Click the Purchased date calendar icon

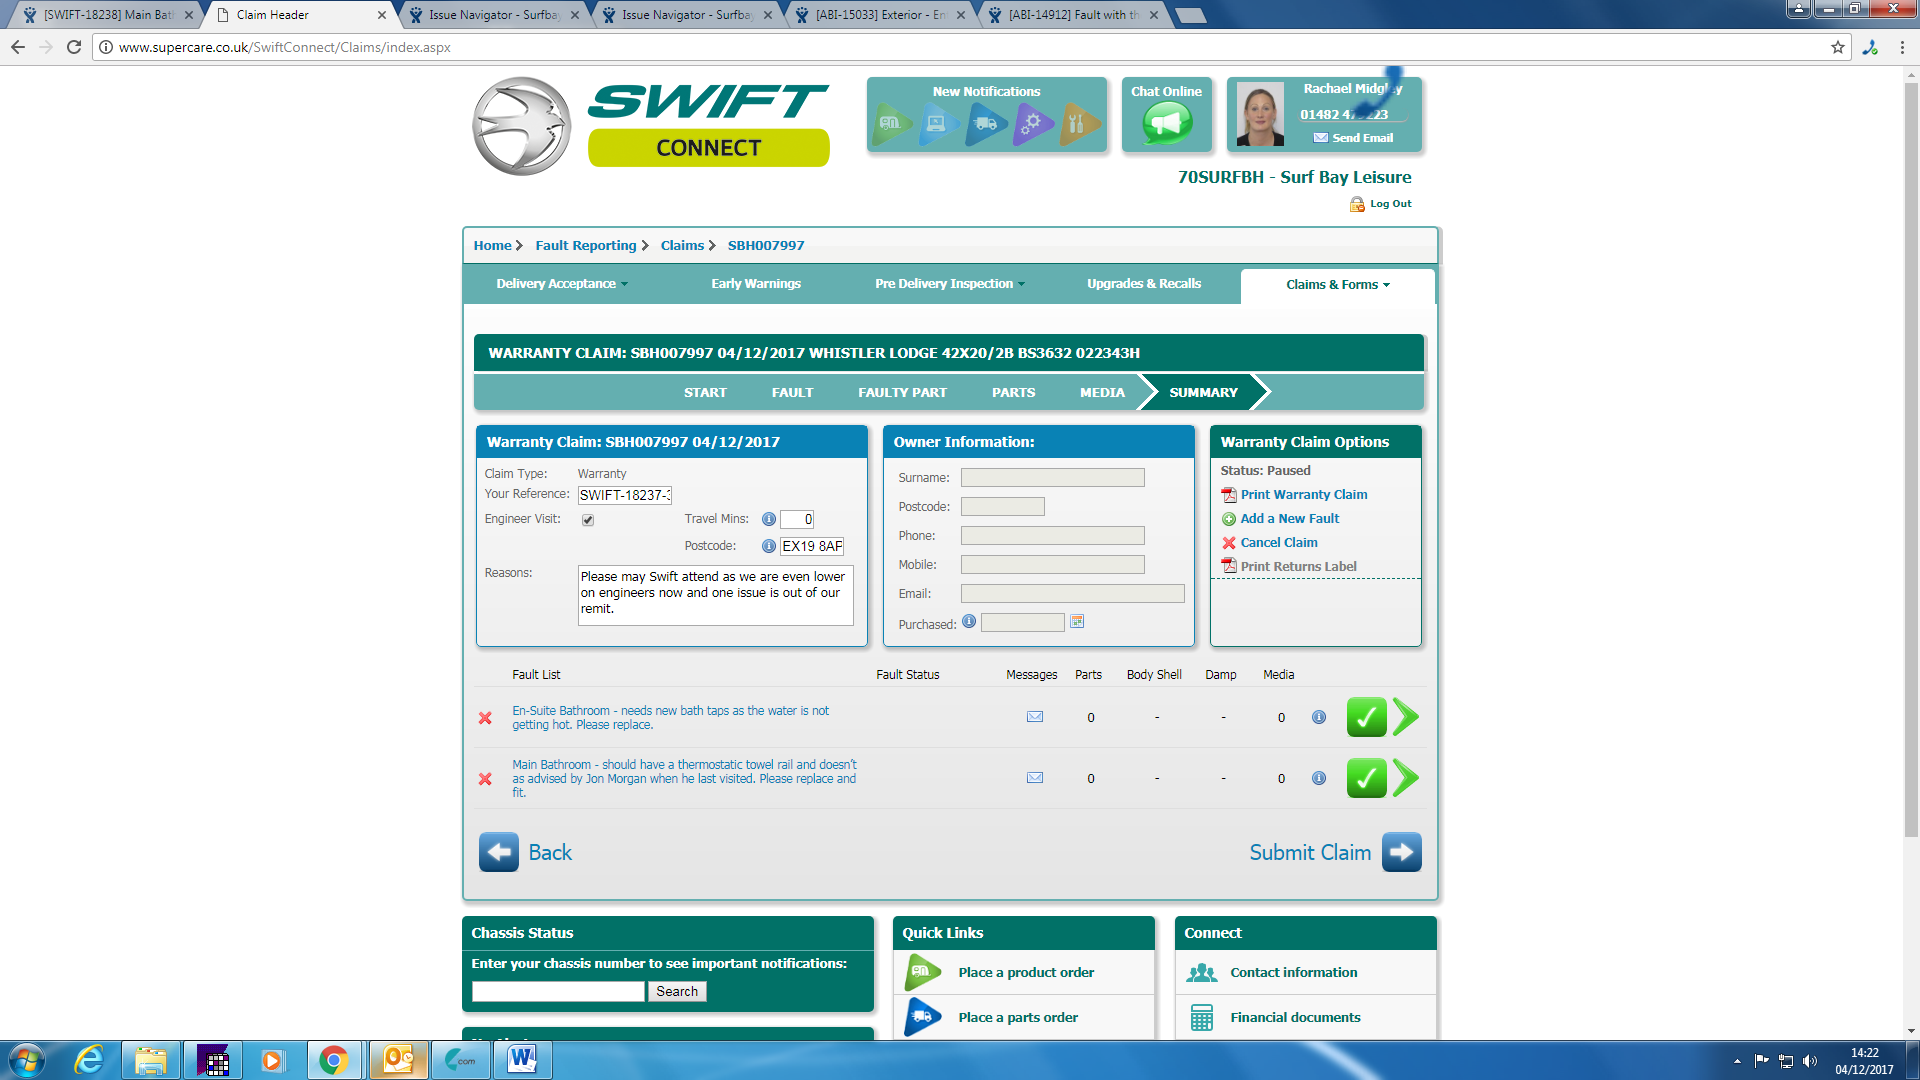1077,622
